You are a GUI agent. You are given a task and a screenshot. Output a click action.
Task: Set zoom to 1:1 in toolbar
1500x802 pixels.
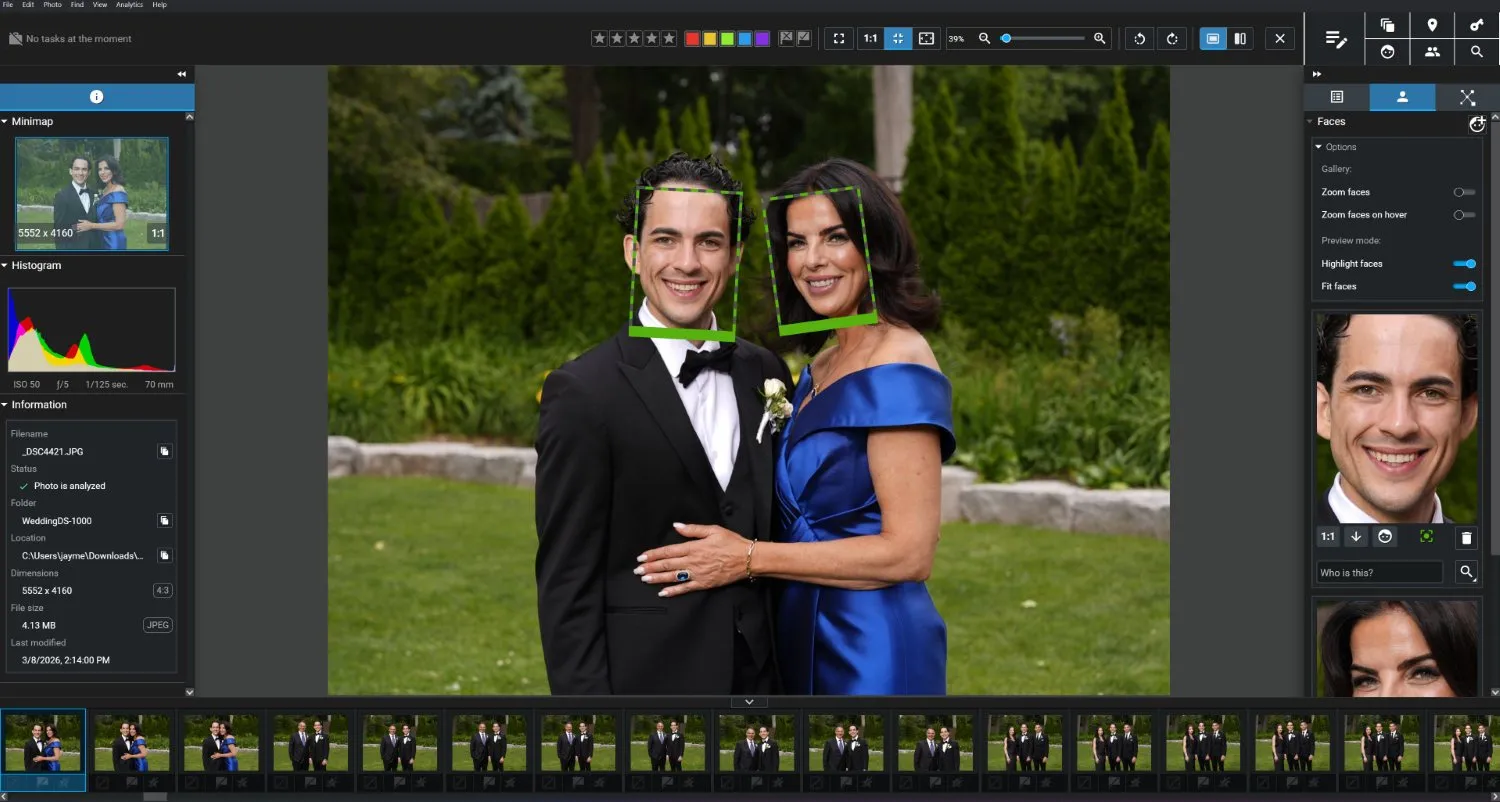pos(870,39)
